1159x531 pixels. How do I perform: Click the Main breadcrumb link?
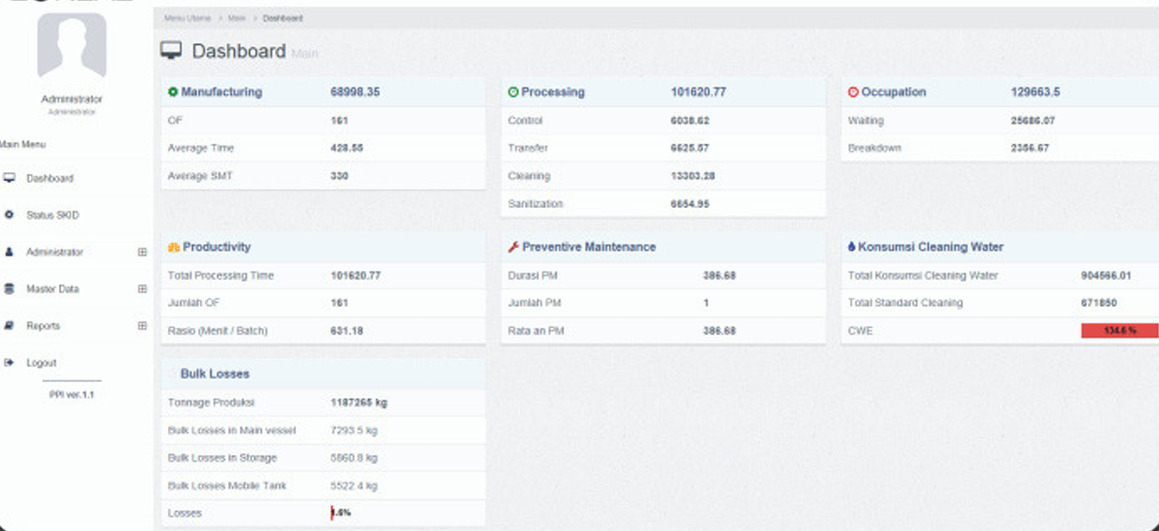pyautogui.click(x=237, y=18)
